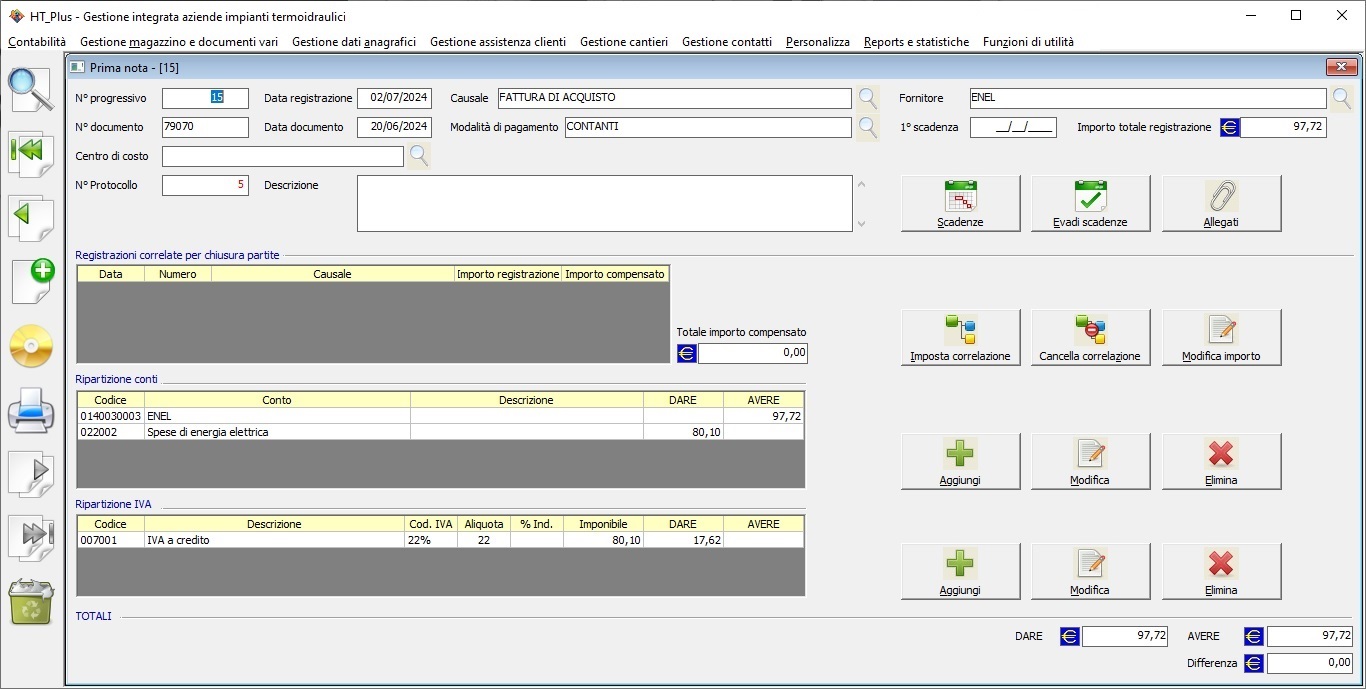This screenshot has height=689, width=1366.
Task: Click Modifica in Ripartizione IVA
Action: (x=1090, y=572)
